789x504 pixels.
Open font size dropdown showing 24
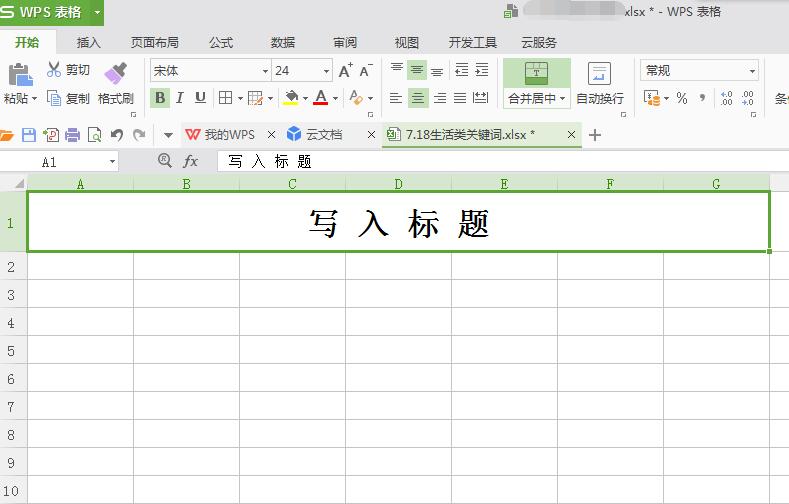(327, 71)
